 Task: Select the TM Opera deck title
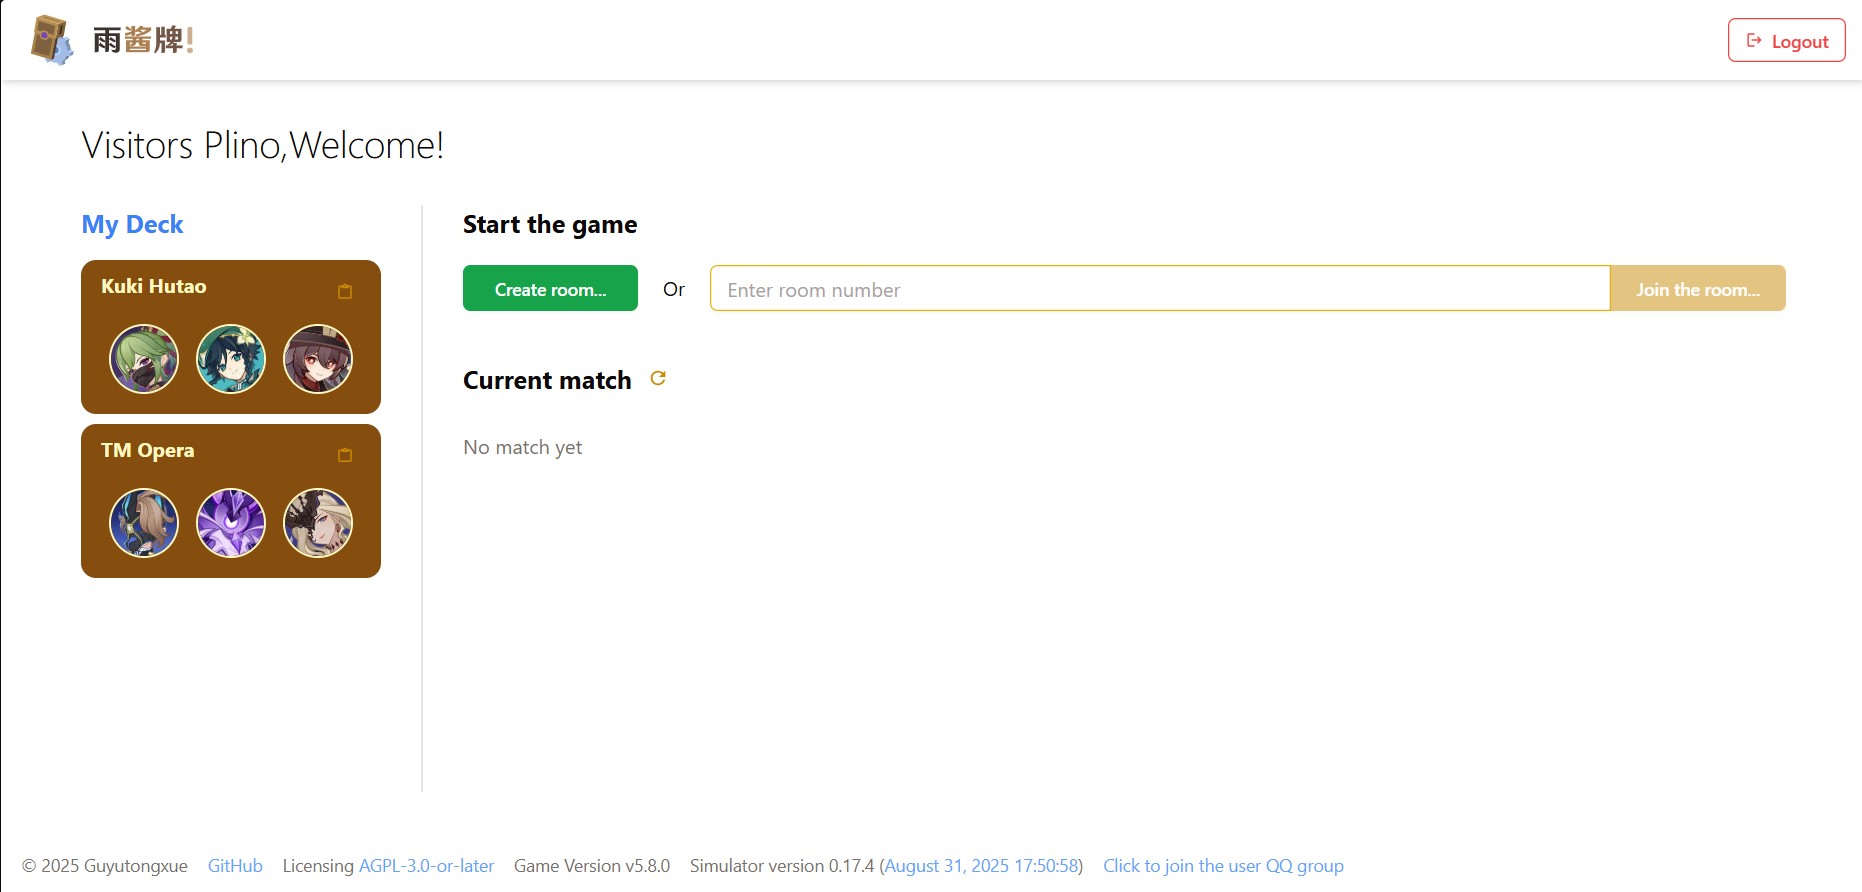[x=147, y=450]
